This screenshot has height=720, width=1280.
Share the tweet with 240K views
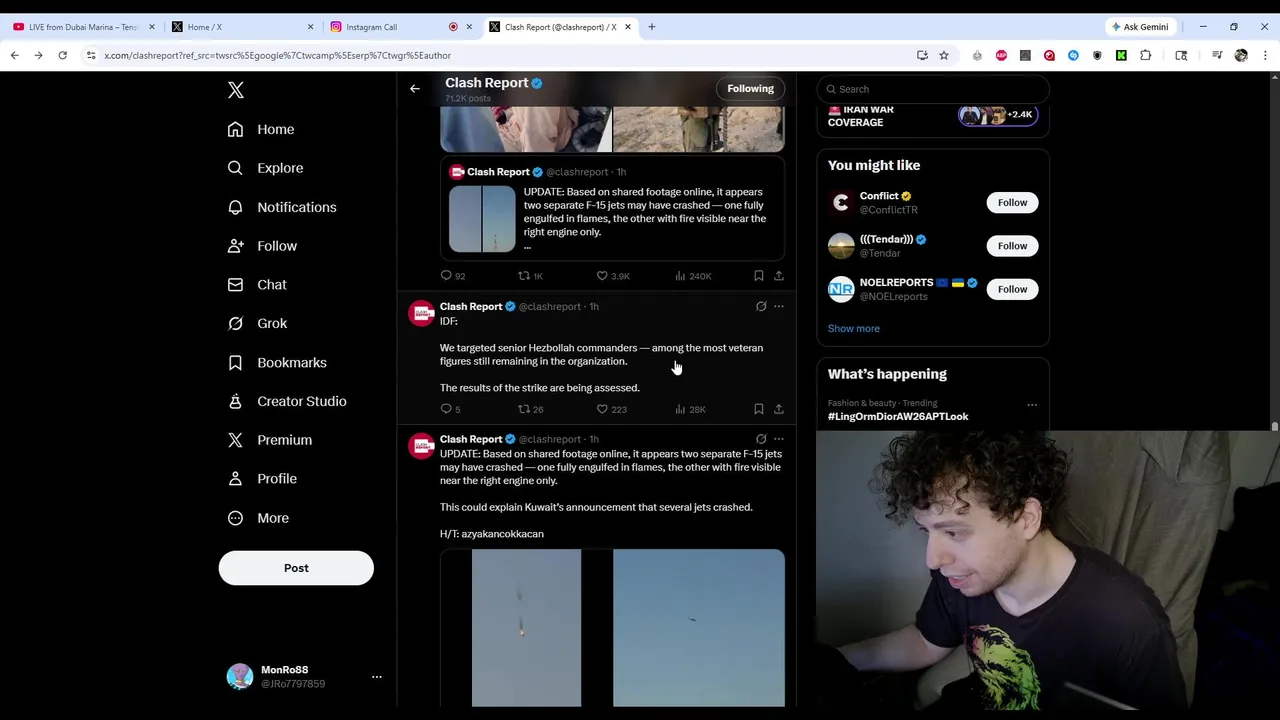(779, 276)
